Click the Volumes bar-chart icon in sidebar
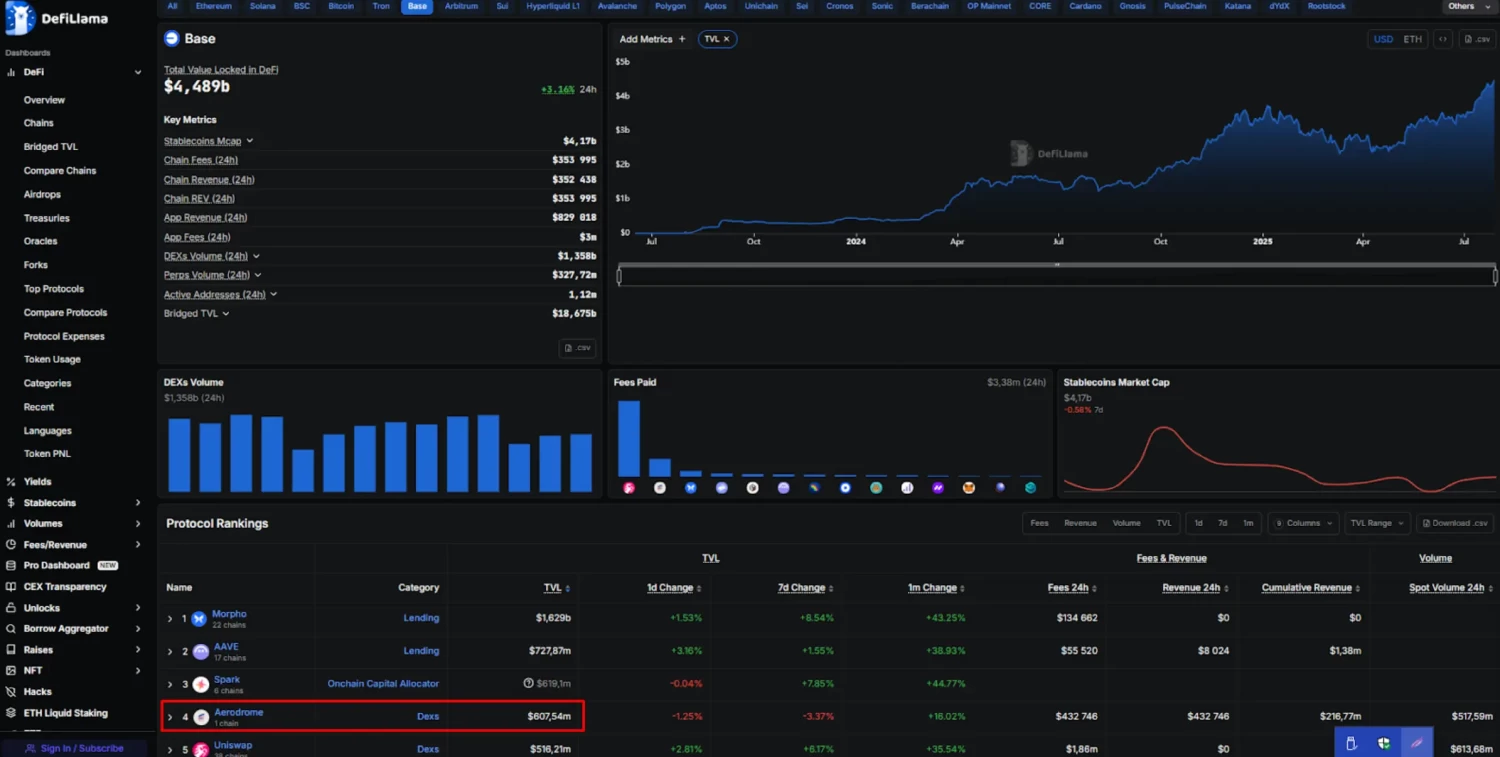The image size is (1500, 757). (11, 524)
